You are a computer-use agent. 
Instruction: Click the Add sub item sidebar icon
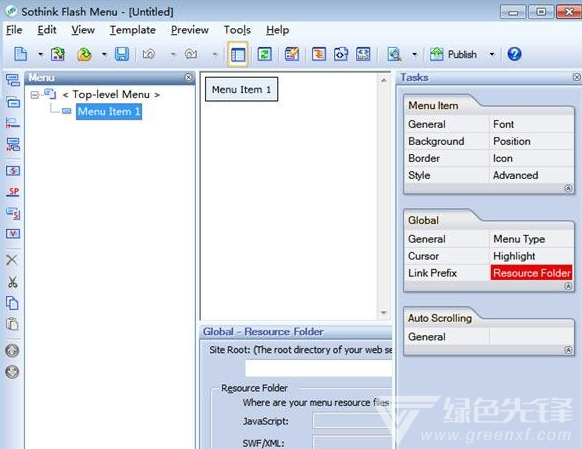pyautogui.click(x=13, y=102)
